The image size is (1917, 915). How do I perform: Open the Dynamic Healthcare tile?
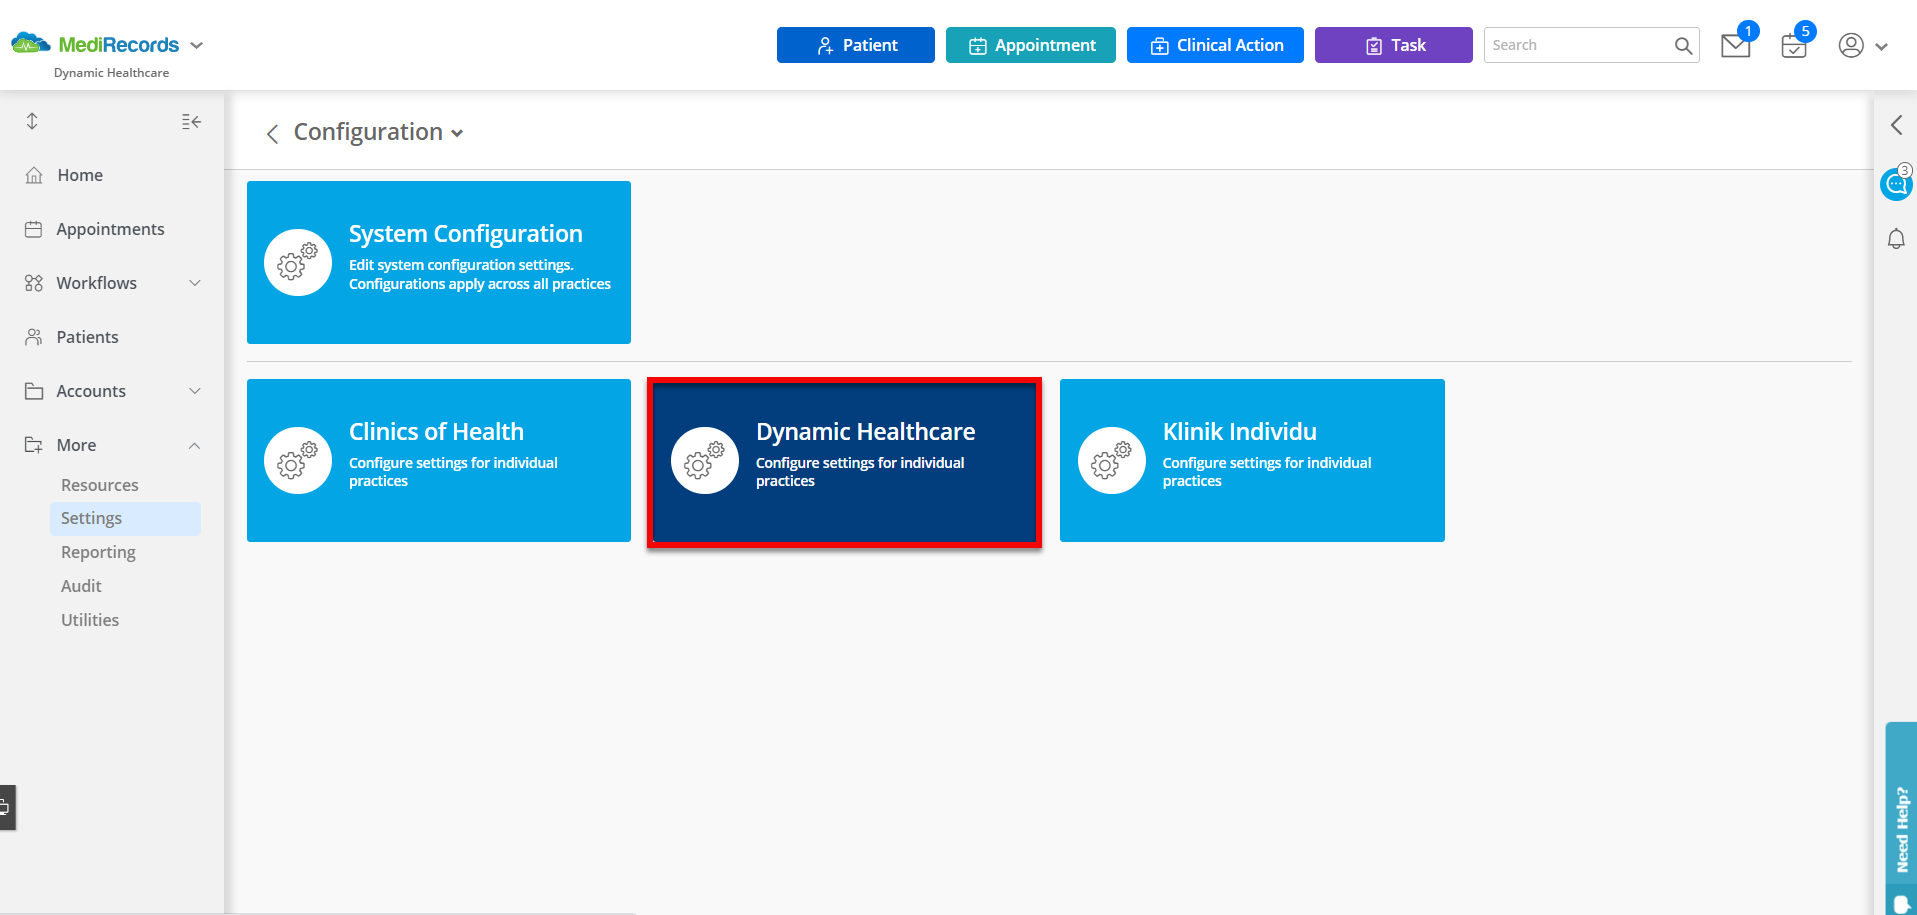click(x=844, y=462)
